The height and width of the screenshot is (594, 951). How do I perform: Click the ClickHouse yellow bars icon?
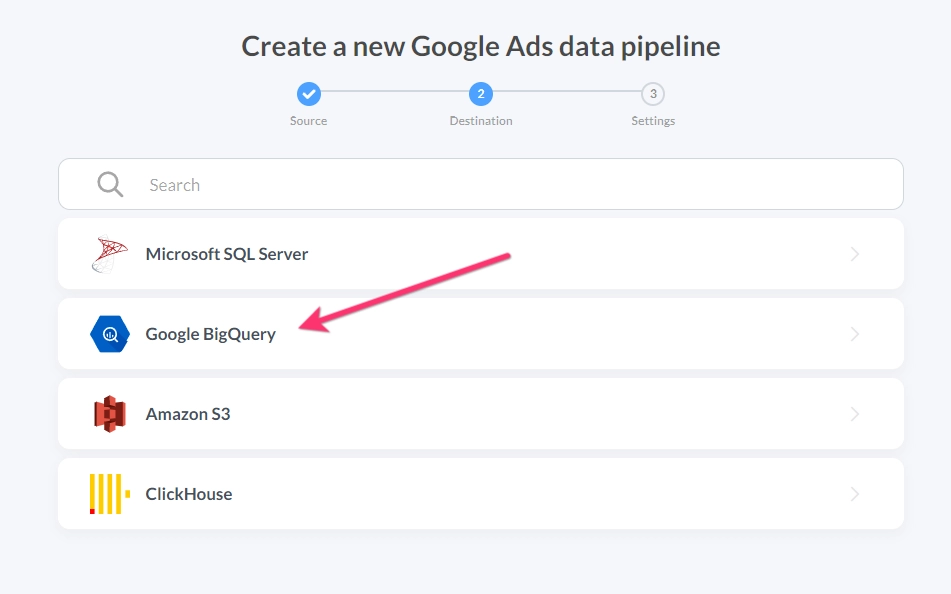(110, 494)
